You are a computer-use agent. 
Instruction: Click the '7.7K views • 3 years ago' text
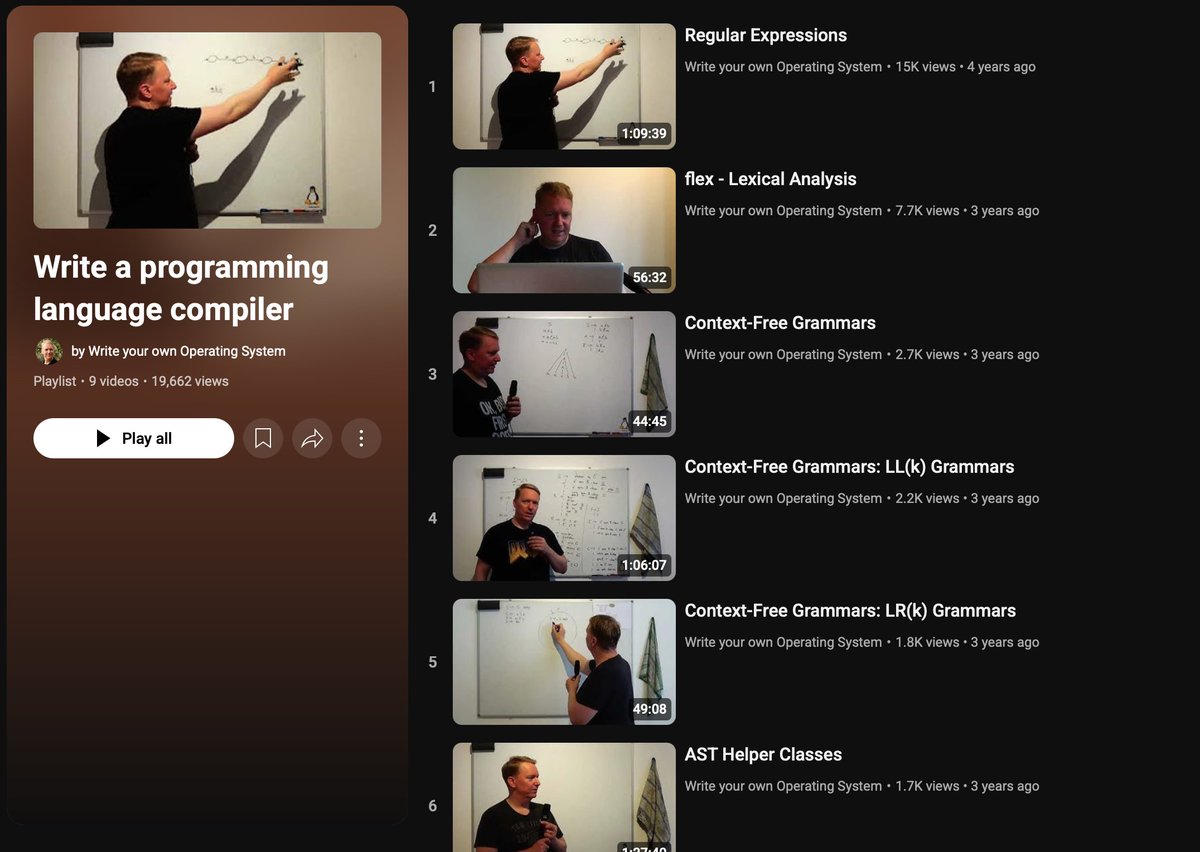tap(967, 211)
